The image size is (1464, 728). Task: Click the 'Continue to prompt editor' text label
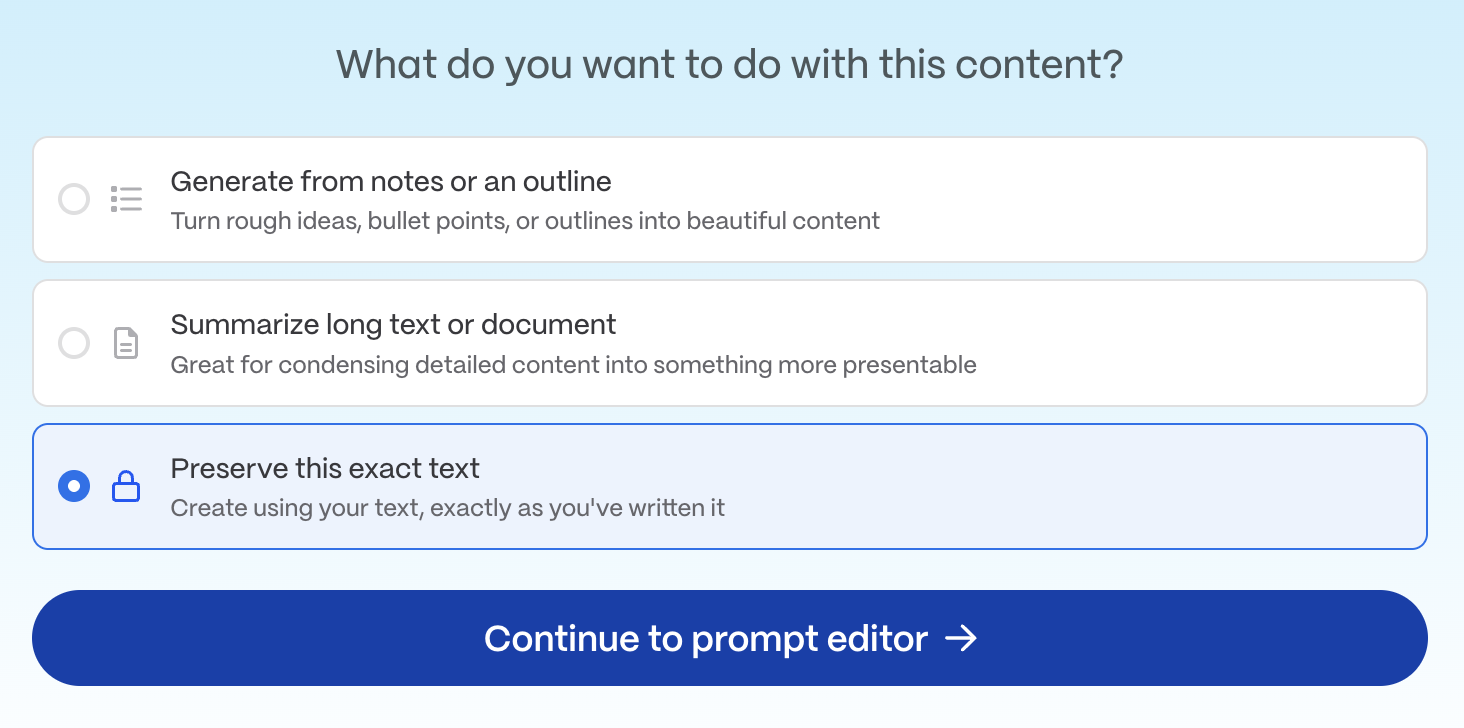(x=706, y=638)
